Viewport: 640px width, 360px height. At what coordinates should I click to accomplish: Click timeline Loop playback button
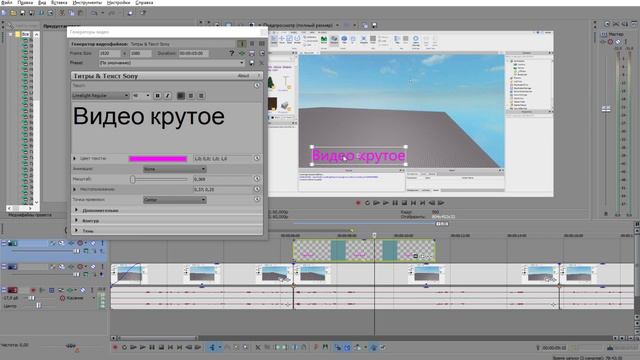click(124, 347)
